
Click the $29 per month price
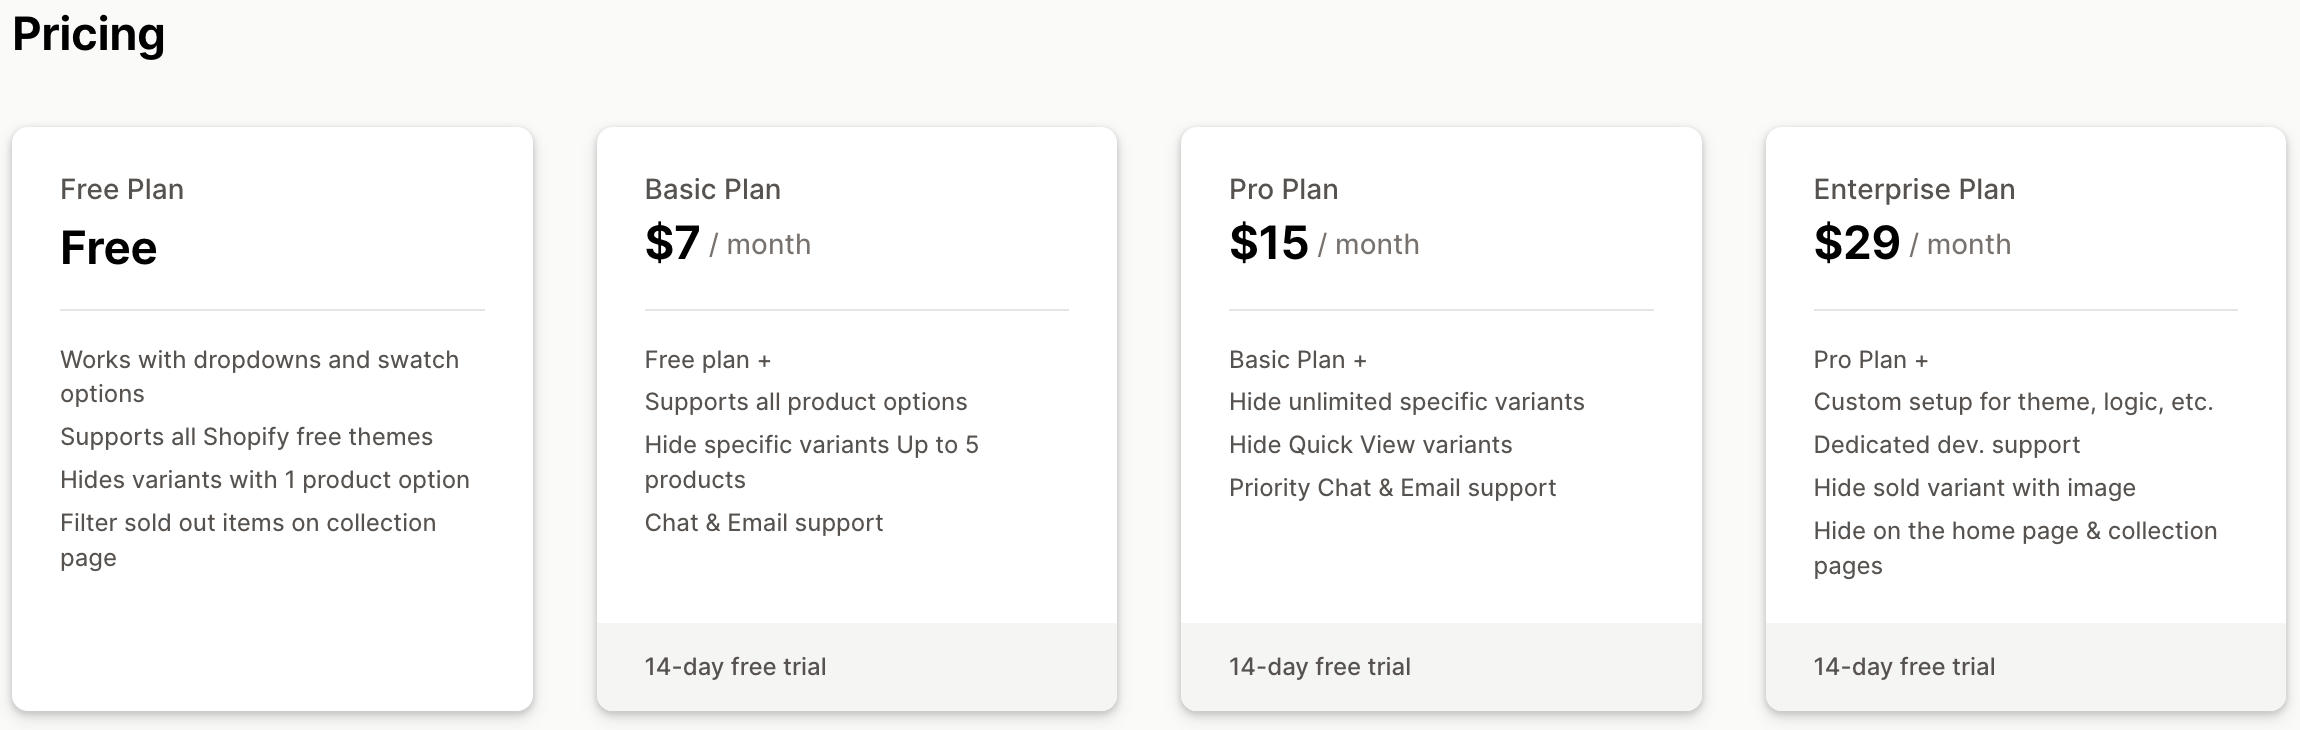pos(1912,243)
